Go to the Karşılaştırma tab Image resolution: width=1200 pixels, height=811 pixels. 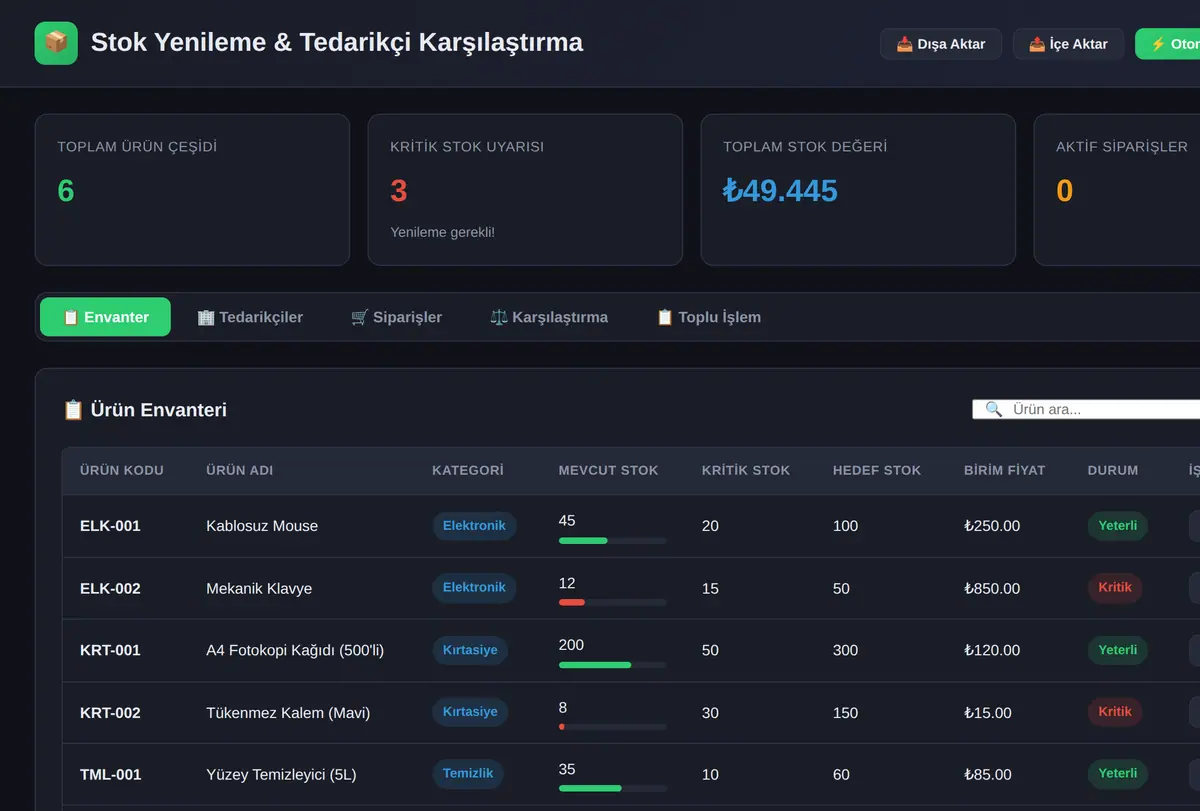click(x=549, y=317)
